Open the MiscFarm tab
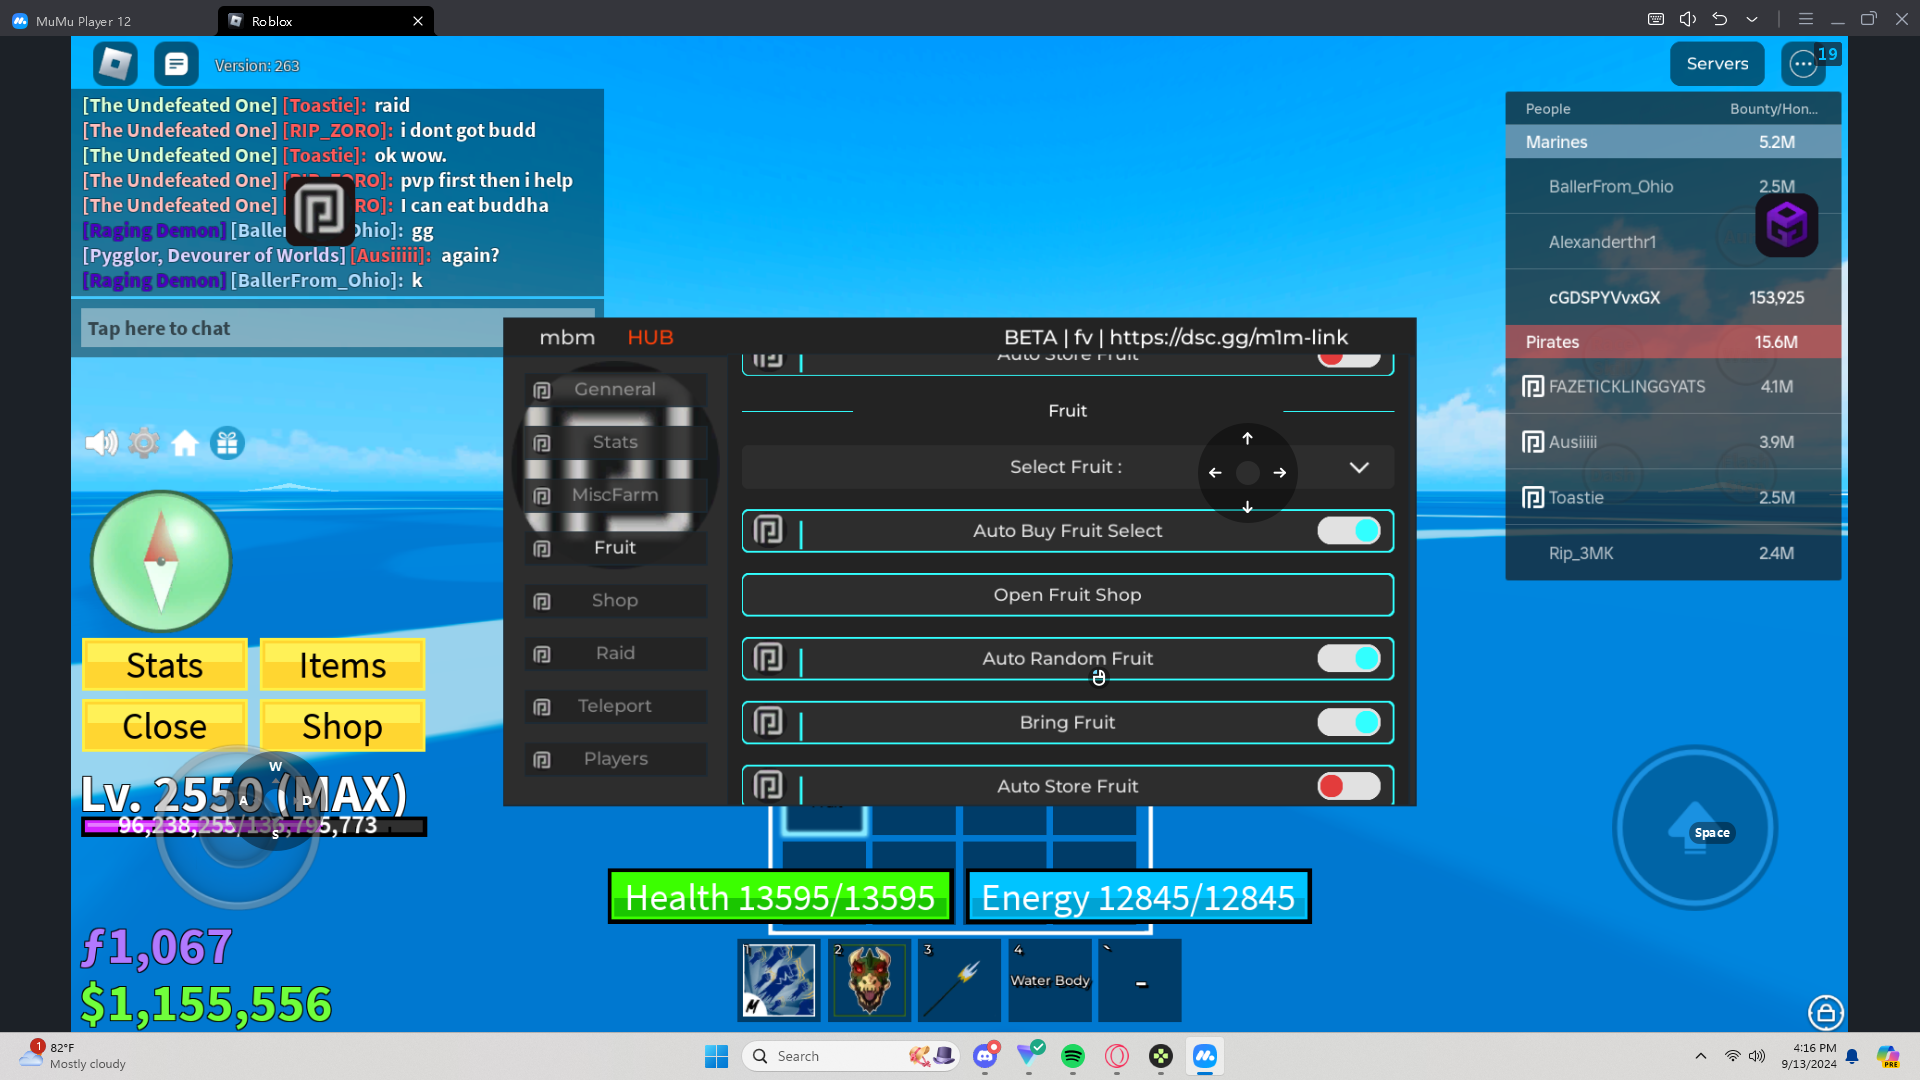This screenshot has height=1080, width=1920. pyautogui.click(x=615, y=495)
